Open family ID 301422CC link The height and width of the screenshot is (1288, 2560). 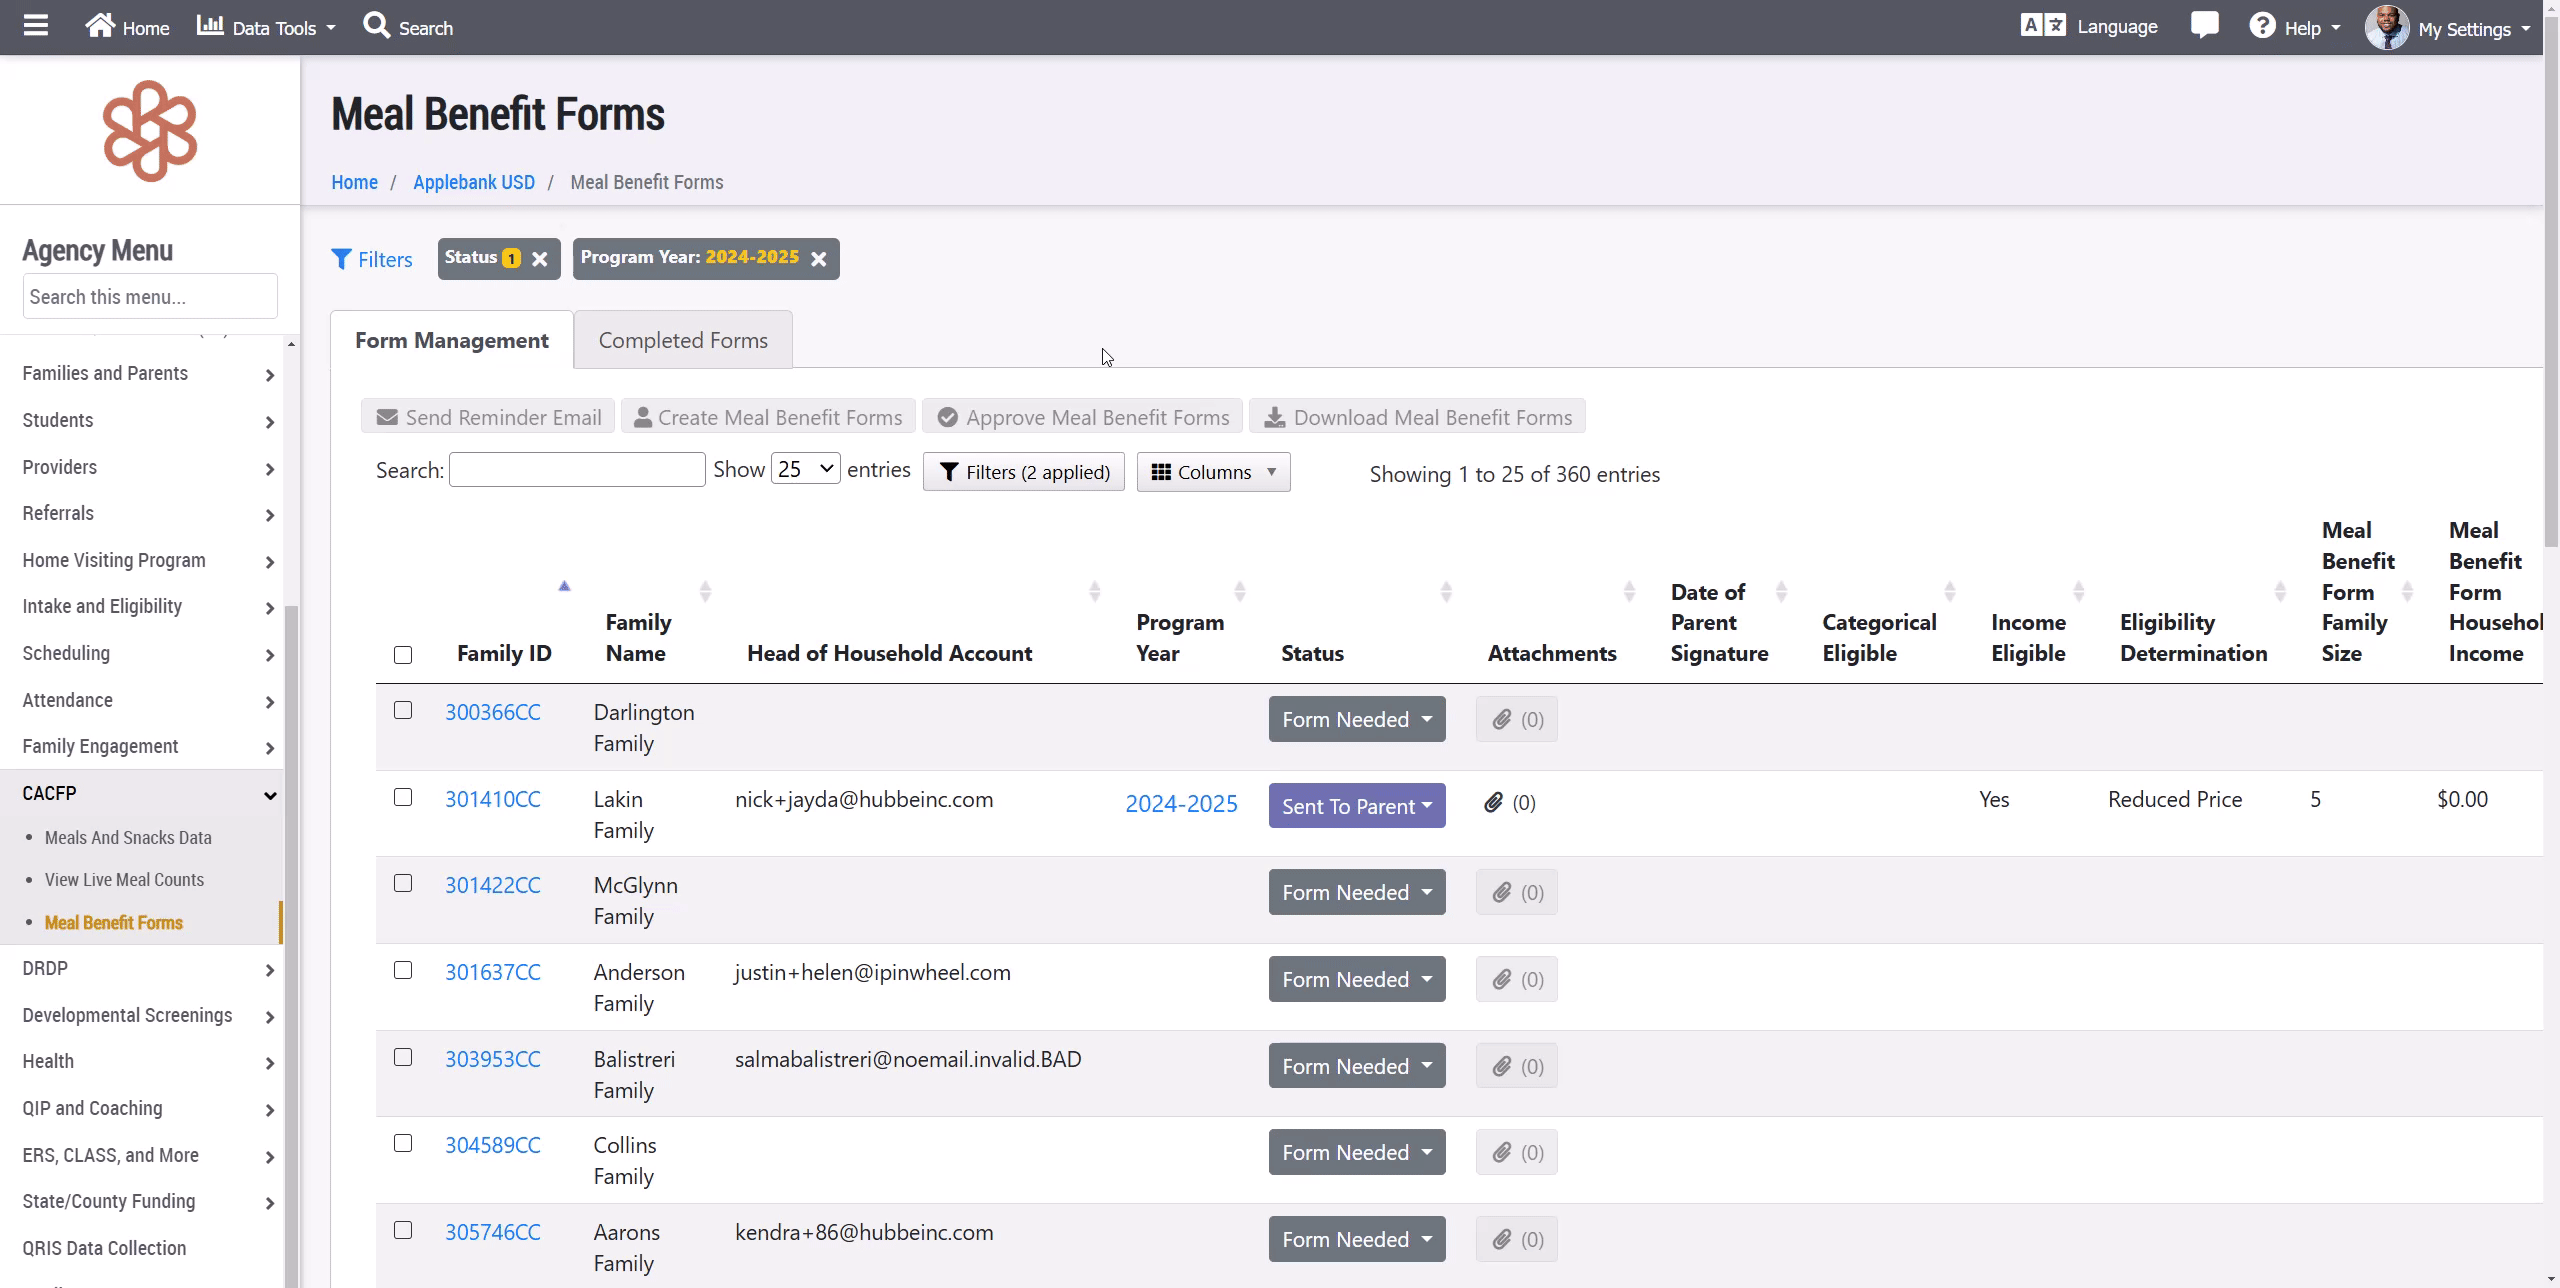pyautogui.click(x=493, y=885)
